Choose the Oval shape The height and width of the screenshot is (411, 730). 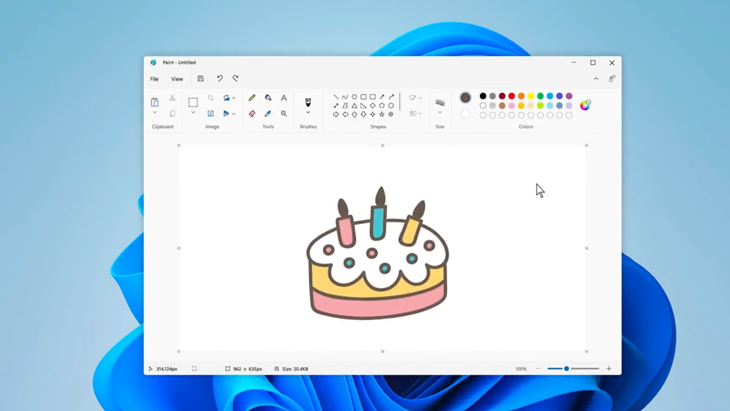point(354,97)
